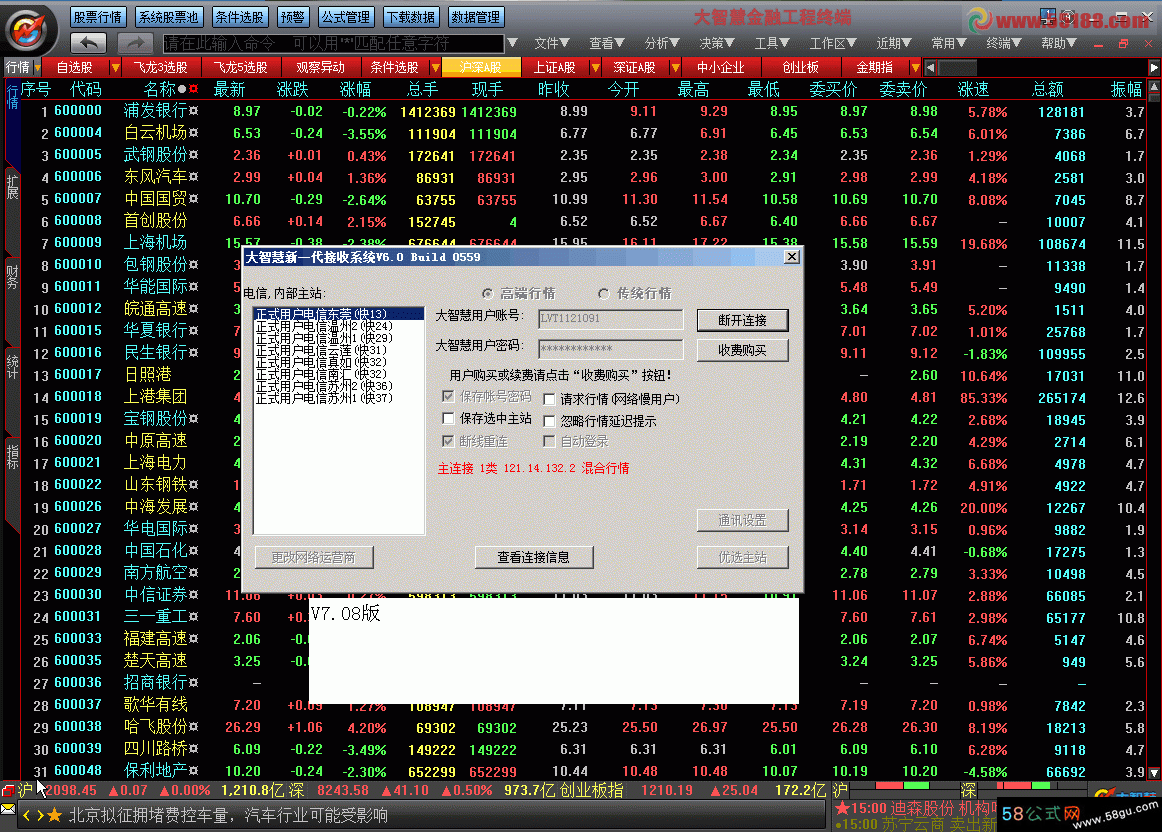Click the round Dazhihui logo icon
Viewport: 1162px width, 832px height.
(x=27, y=30)
